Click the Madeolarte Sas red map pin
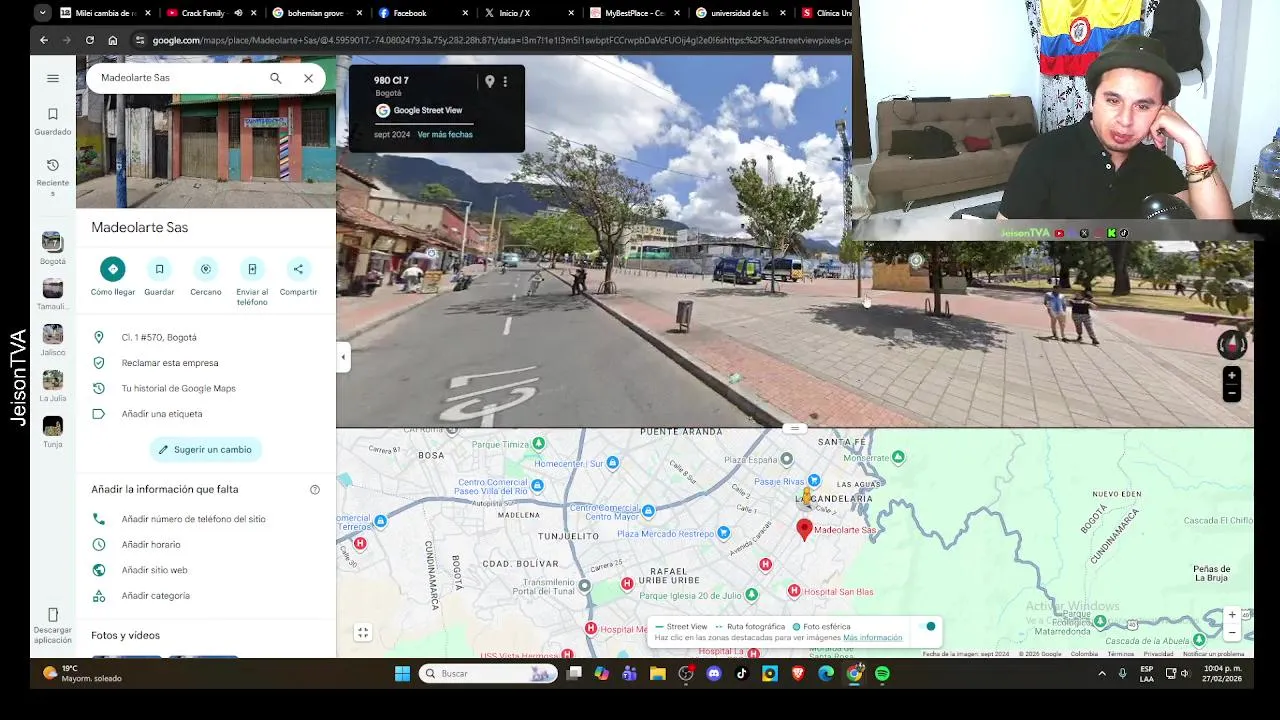The image size is (1280, 720). (804, 529)
